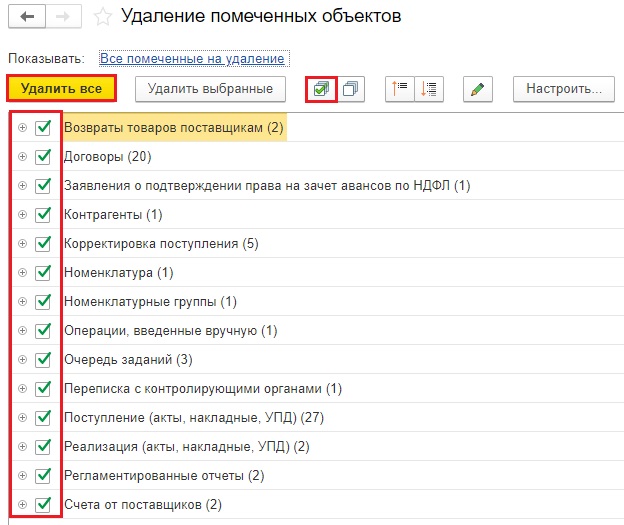Click the collapse all groups icon

pos(431,89)
